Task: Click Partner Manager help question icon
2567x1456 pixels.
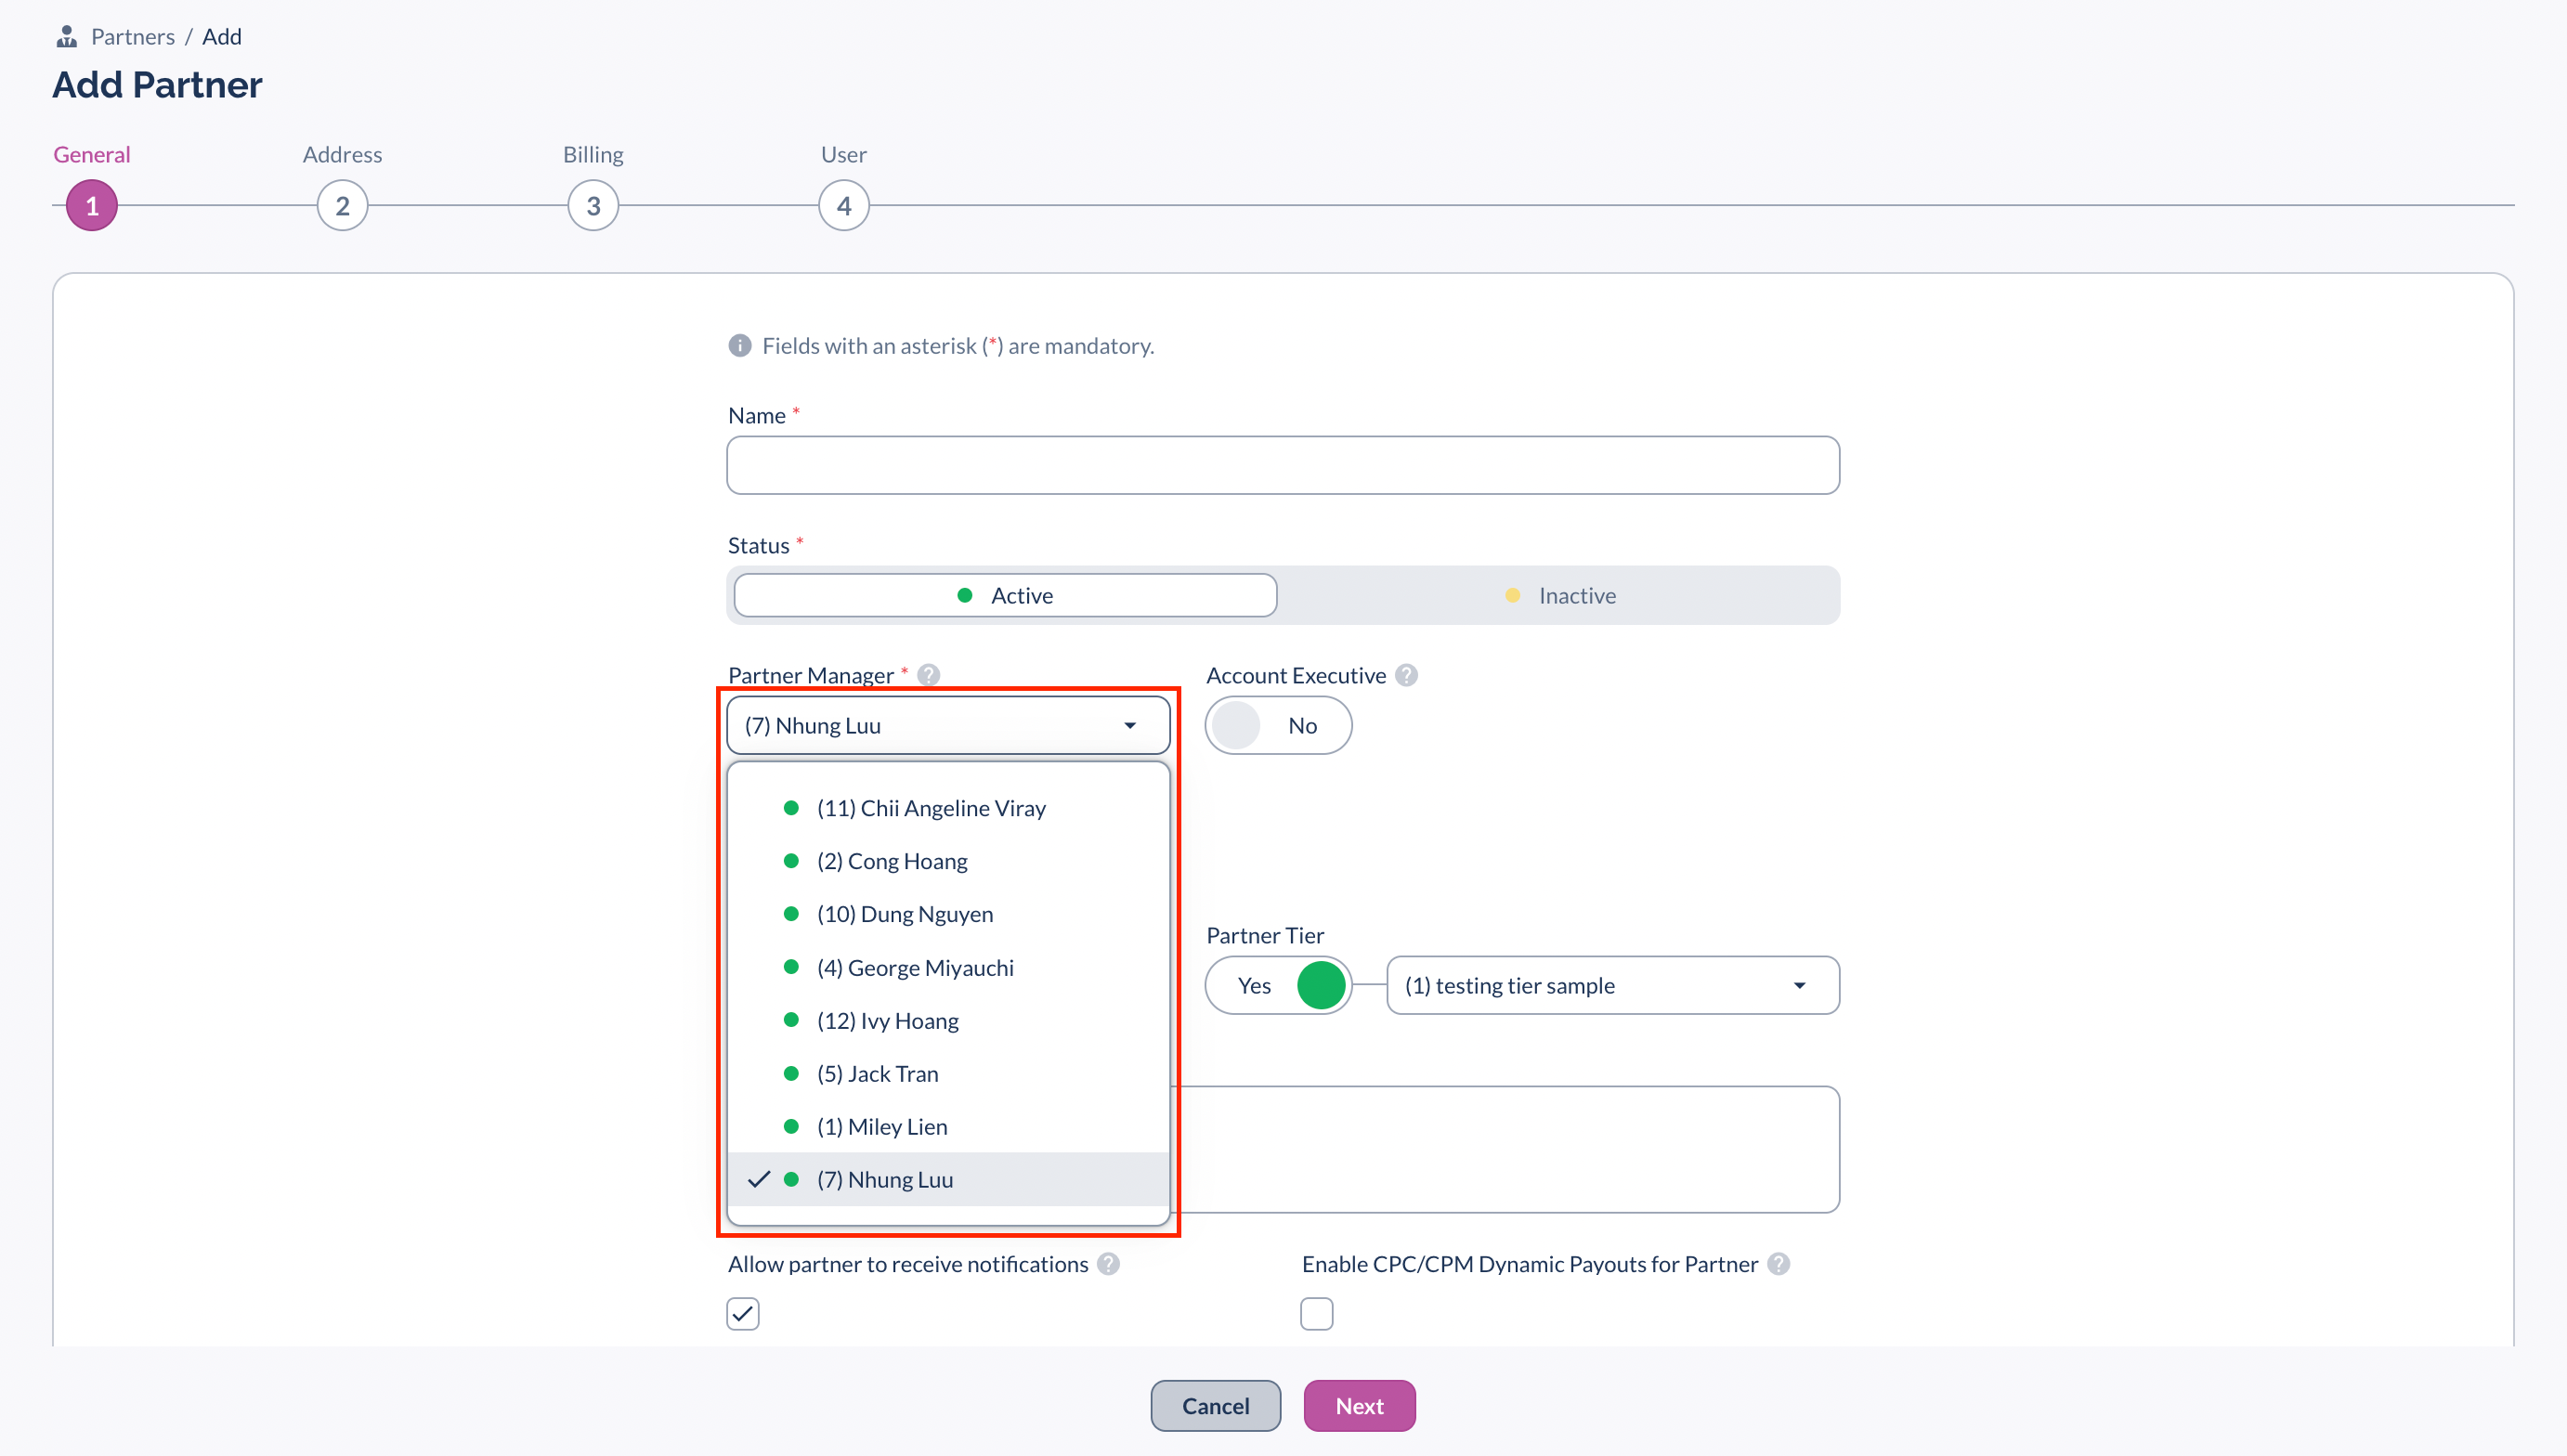Action: coord(928,675)
